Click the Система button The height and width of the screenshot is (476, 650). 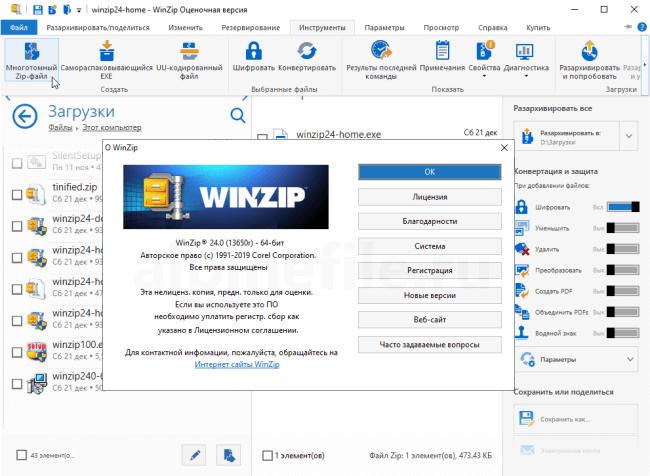coord(429,246)
